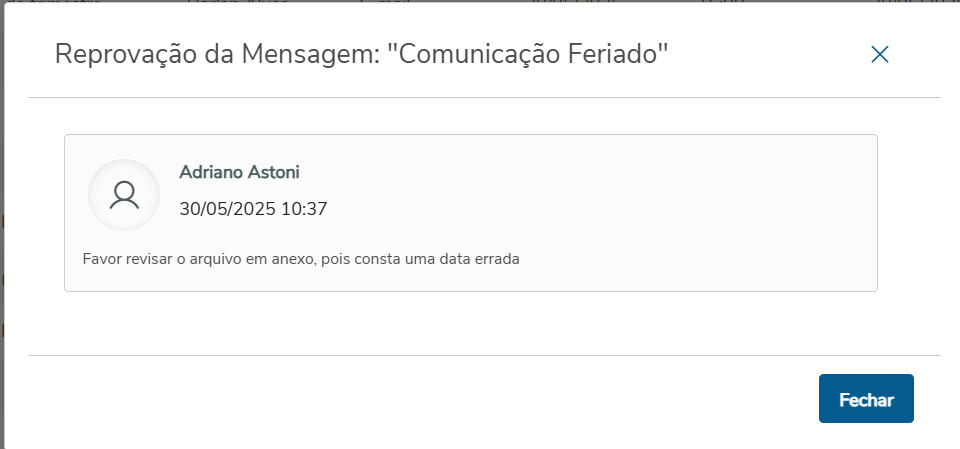This screenshot has height=449, width=960.
Task: Select the name Adriano Astoni
Action: tap(239, 172)
